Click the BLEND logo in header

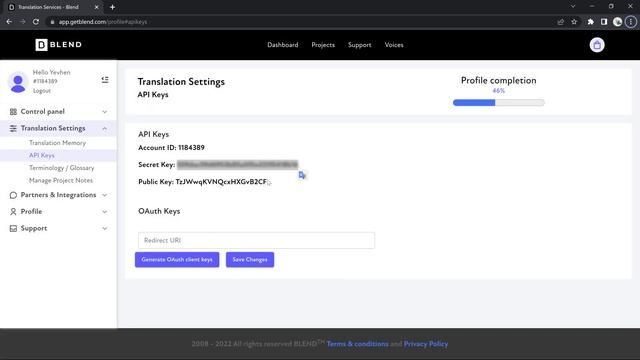click(x=58, y=45)
